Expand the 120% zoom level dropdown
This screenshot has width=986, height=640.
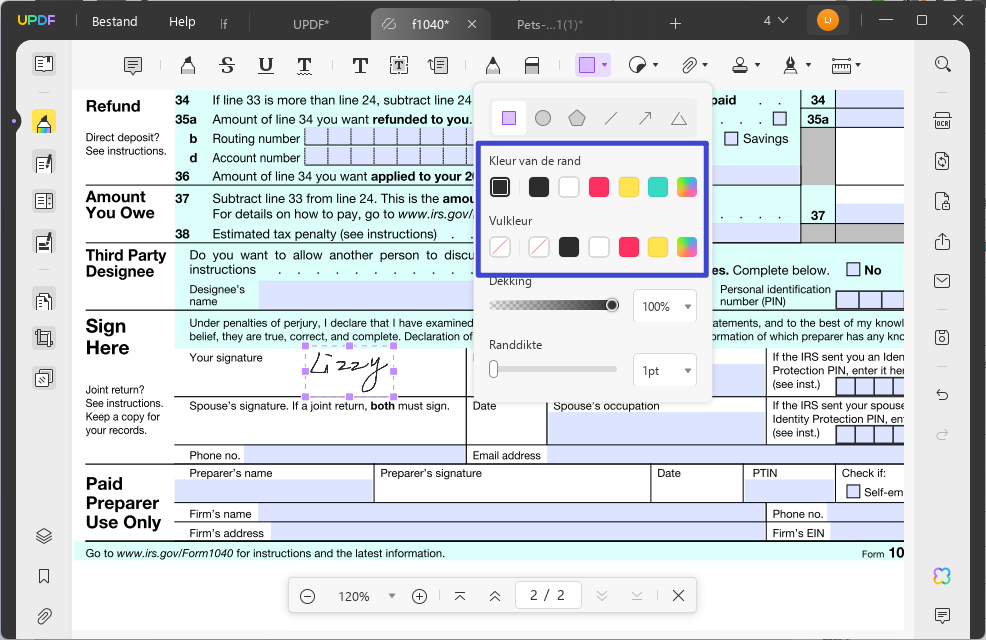pos(392,595)
